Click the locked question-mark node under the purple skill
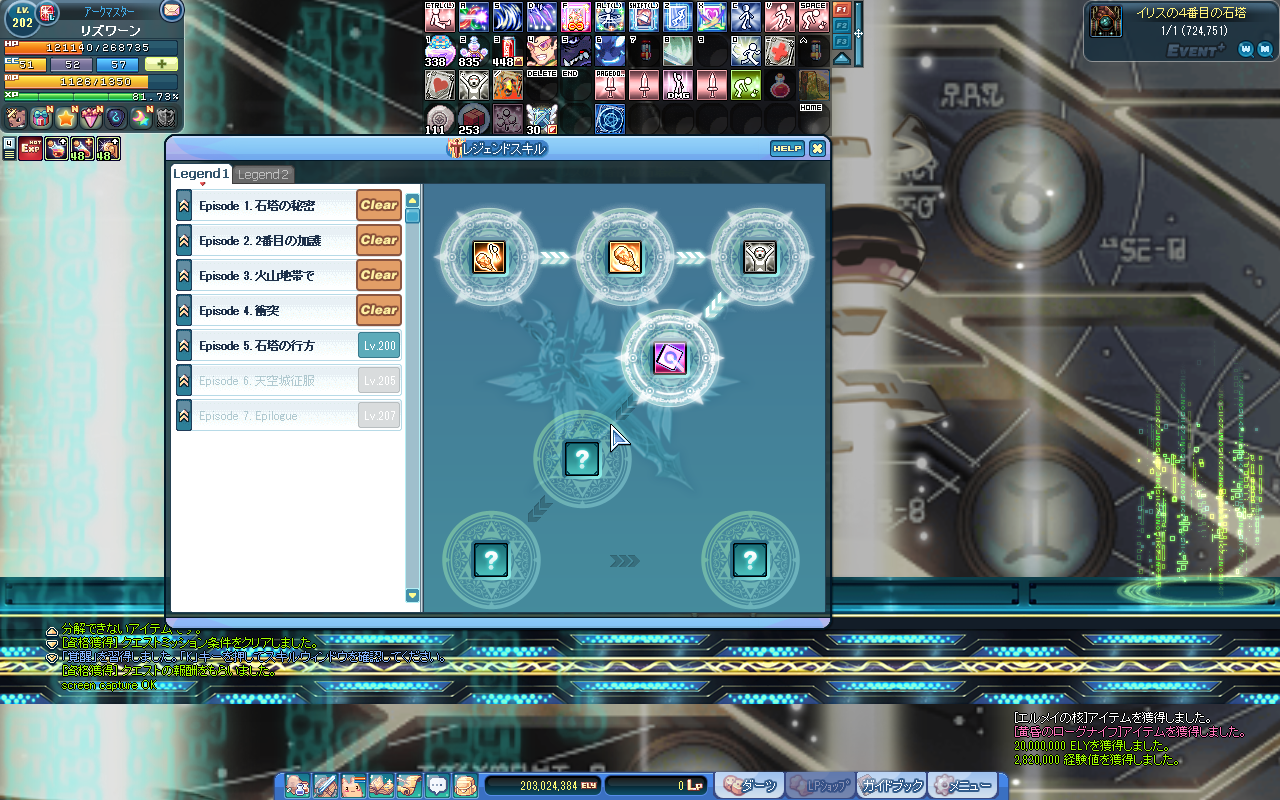Screen dimensions: 1280x800 [582, 459]
